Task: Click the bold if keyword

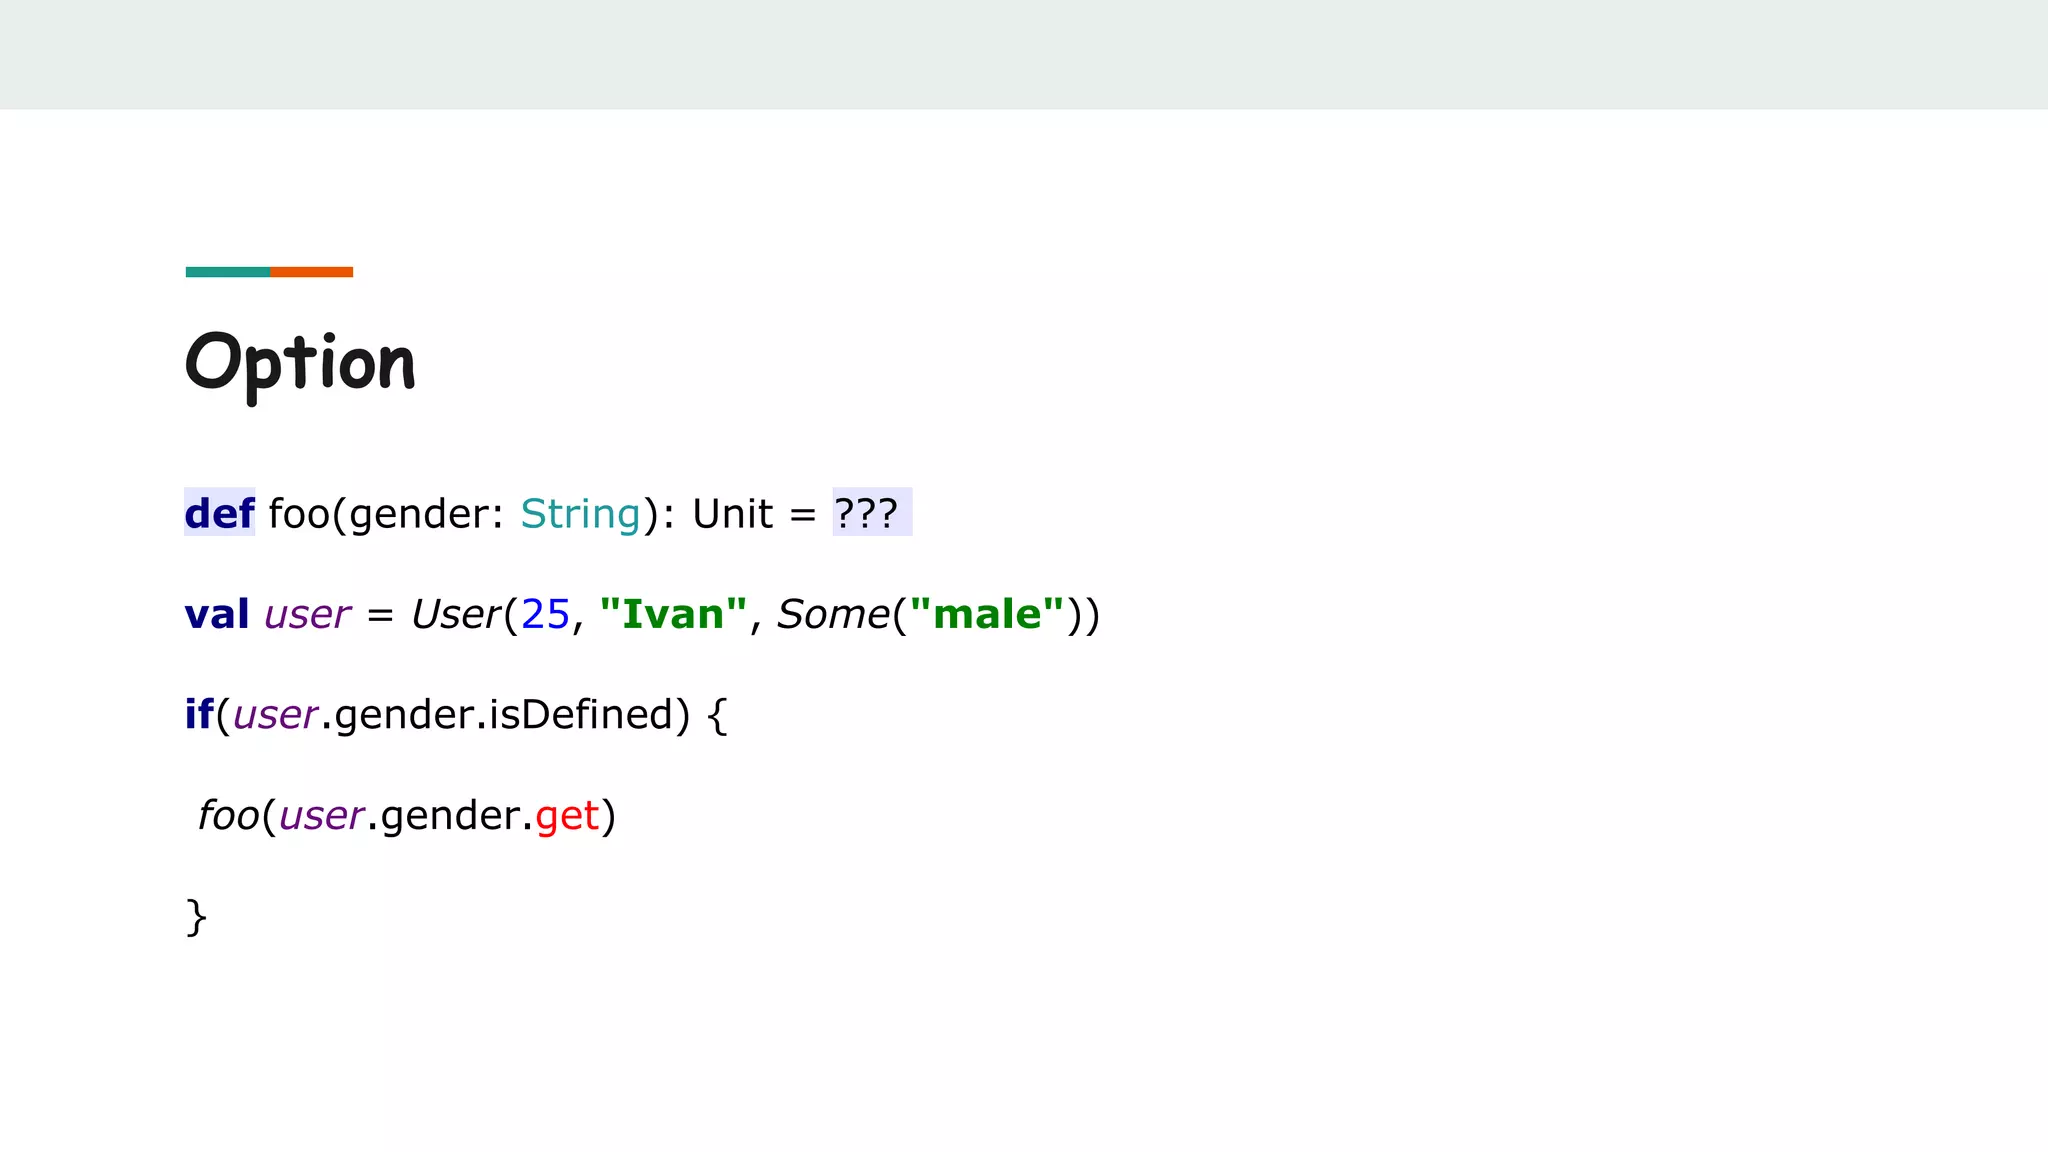Action: pyautogui.click(x=198, y=715)
